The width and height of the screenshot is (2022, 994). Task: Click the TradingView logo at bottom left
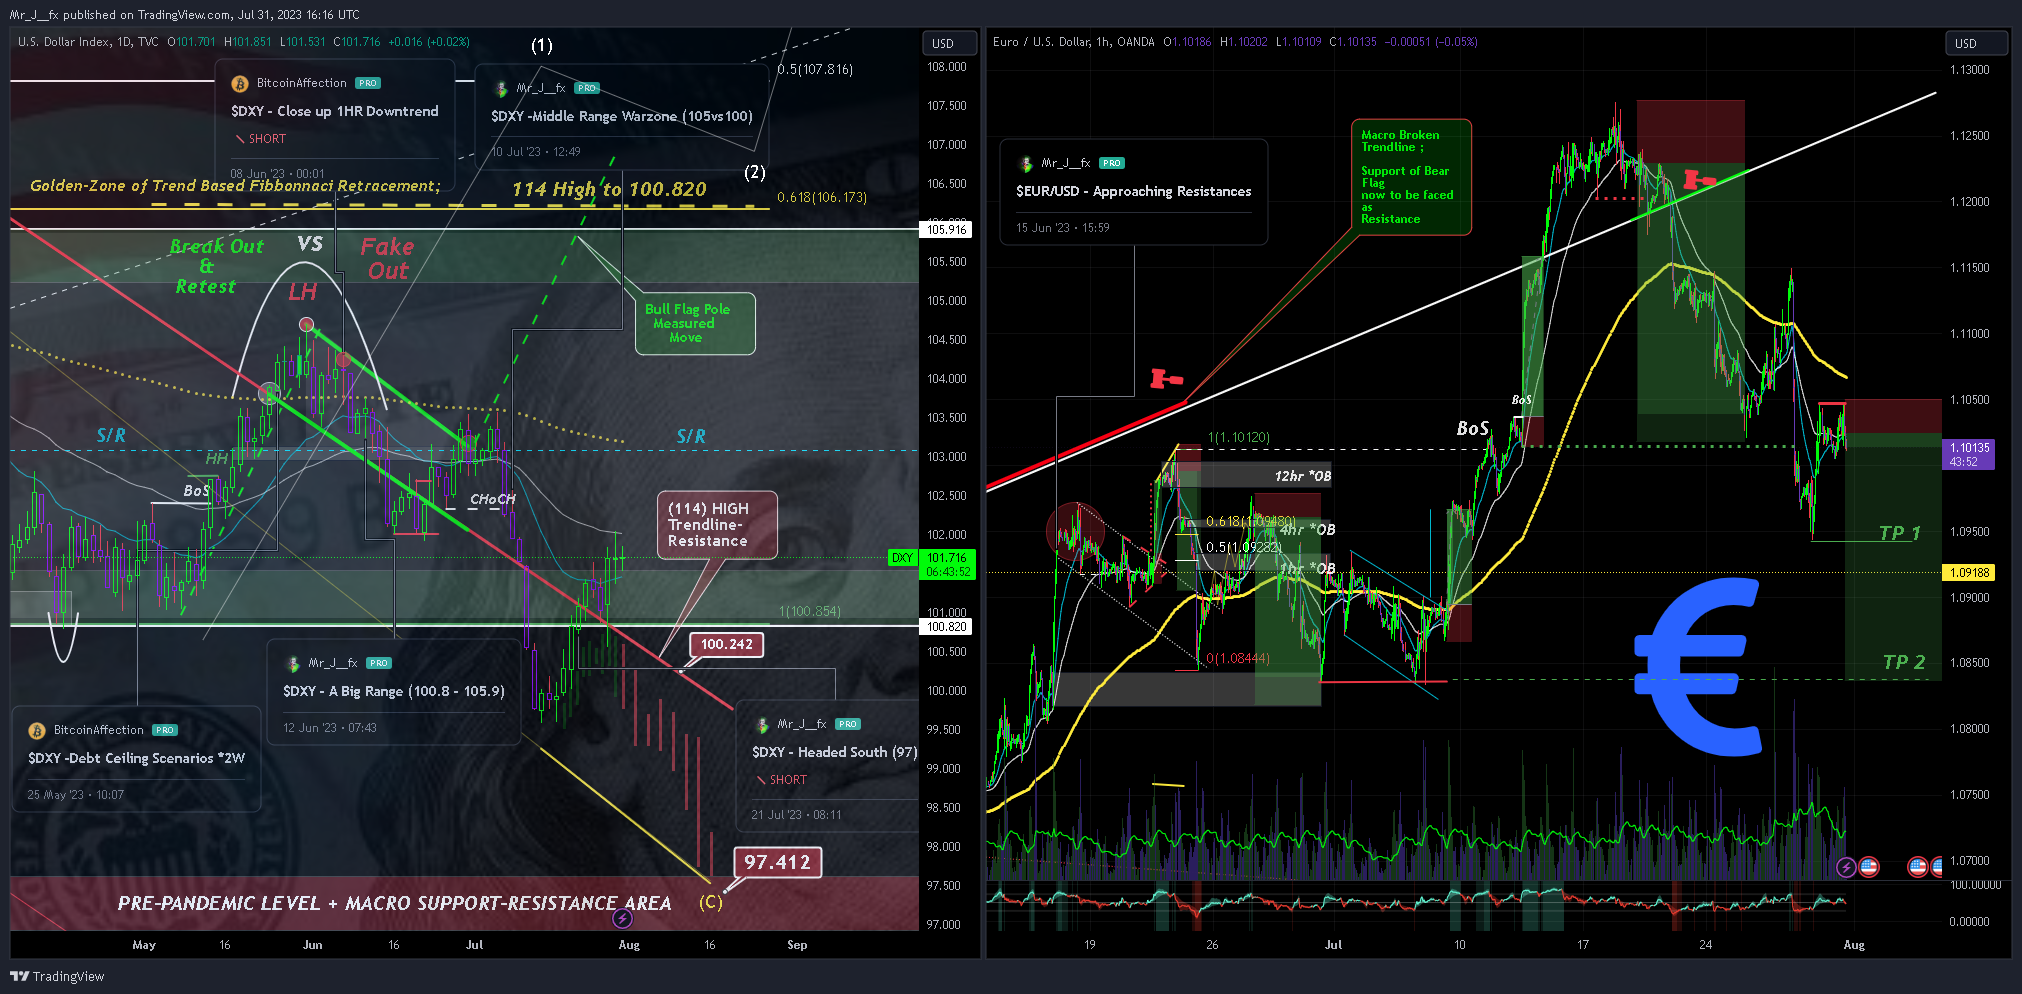pyautogui.click(x=57, y=976)
